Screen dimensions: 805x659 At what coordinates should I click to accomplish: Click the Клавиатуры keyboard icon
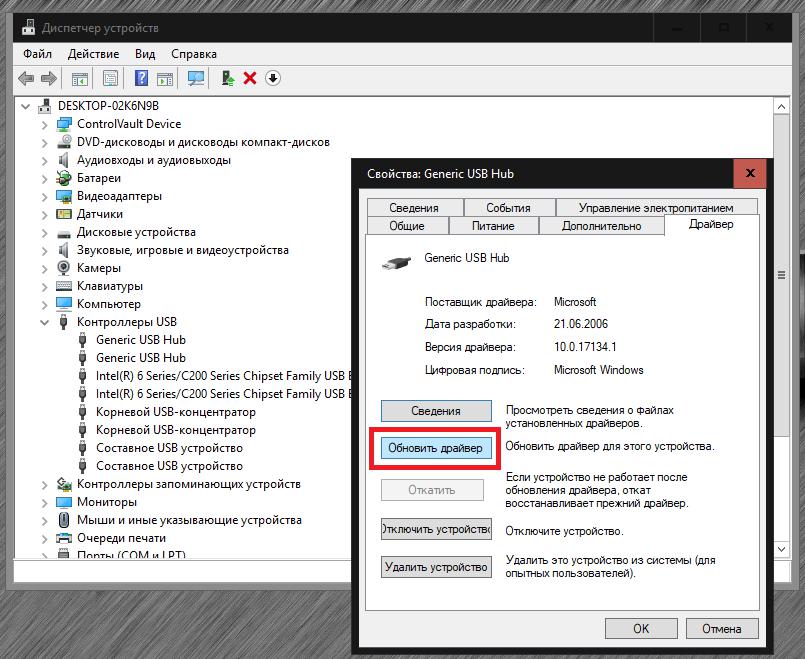[x=64, y=286]
